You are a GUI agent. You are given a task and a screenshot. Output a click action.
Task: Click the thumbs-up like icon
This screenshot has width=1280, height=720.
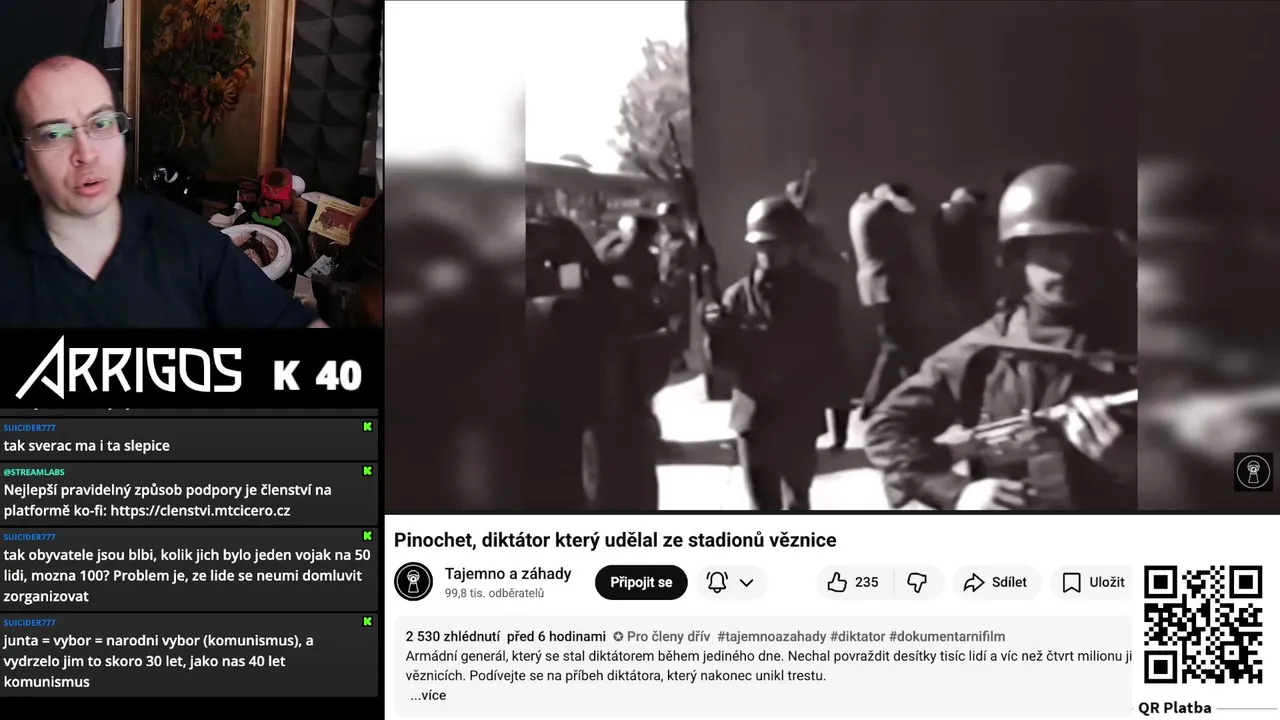(837, 582)
